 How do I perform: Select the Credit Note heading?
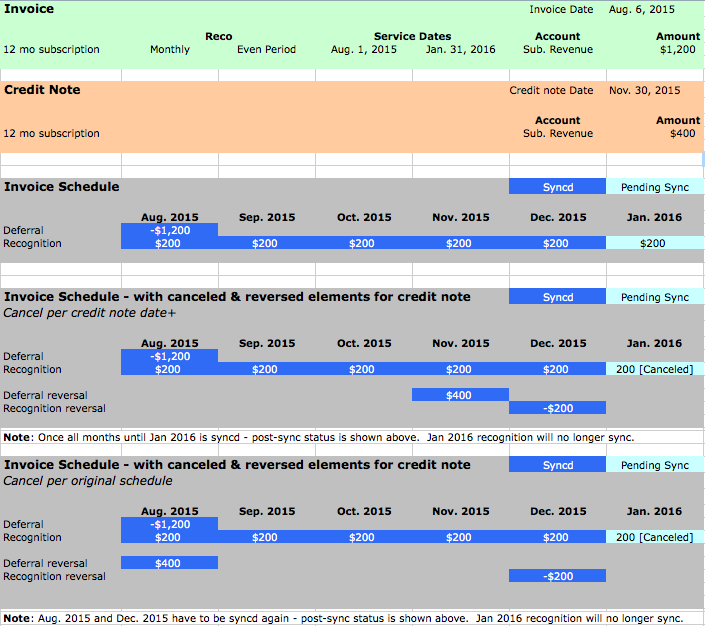tap(42, 90)
